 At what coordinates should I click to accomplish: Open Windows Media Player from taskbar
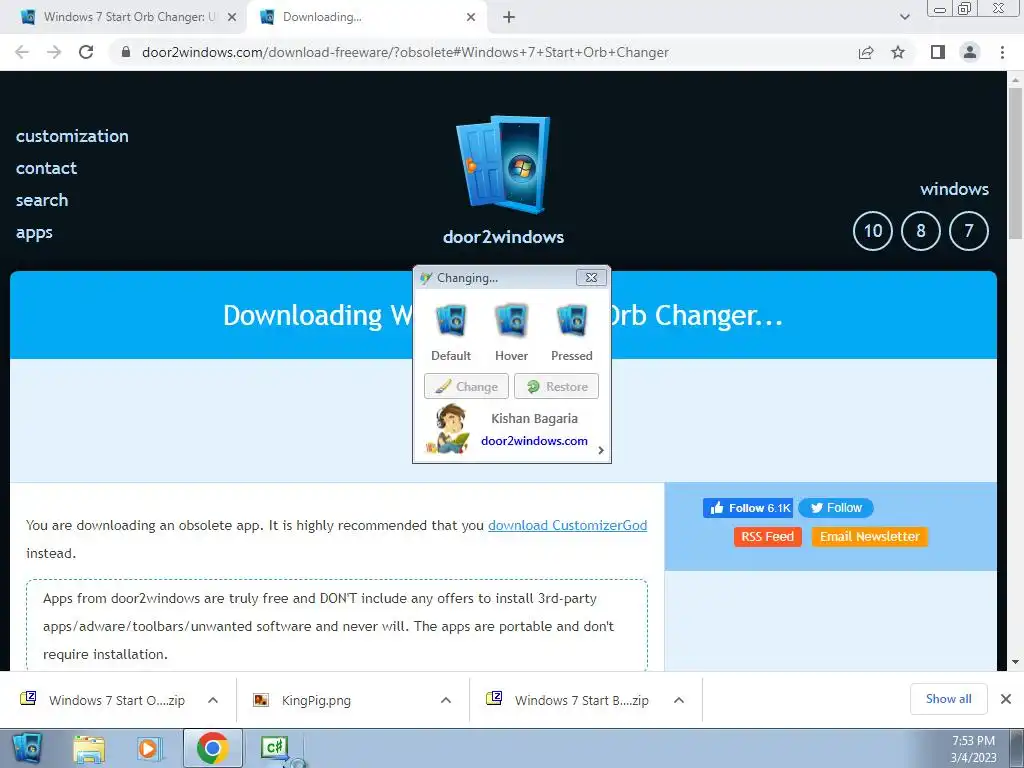click(x=149, y=748)
